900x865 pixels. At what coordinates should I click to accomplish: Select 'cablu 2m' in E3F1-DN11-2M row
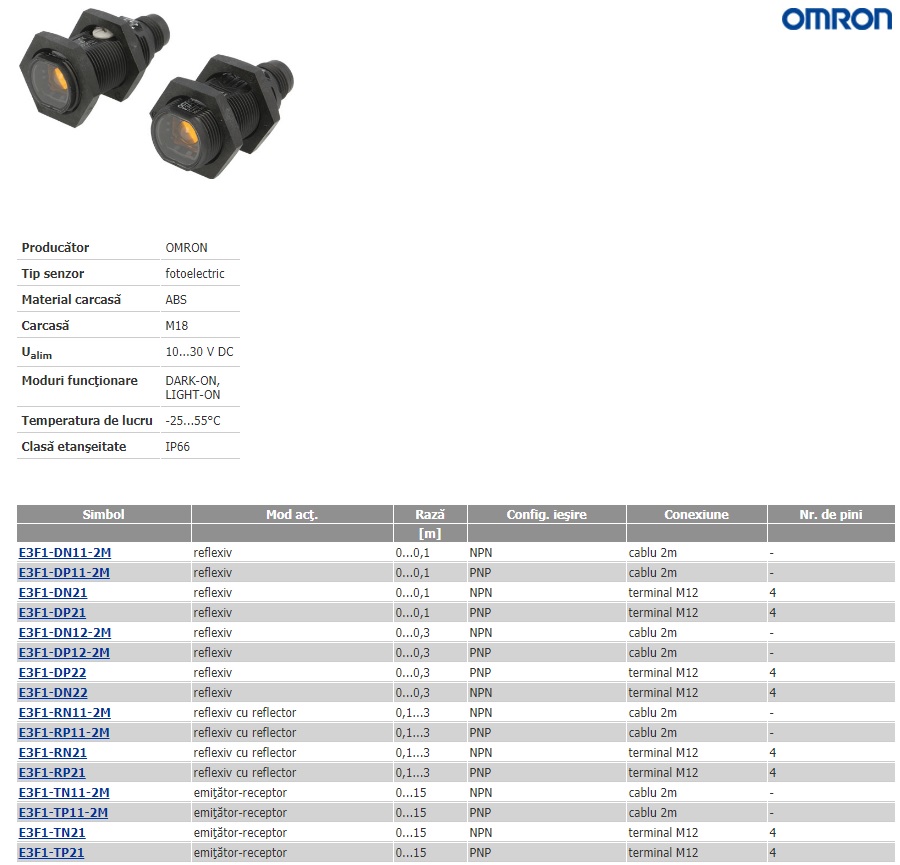[653, 553]
